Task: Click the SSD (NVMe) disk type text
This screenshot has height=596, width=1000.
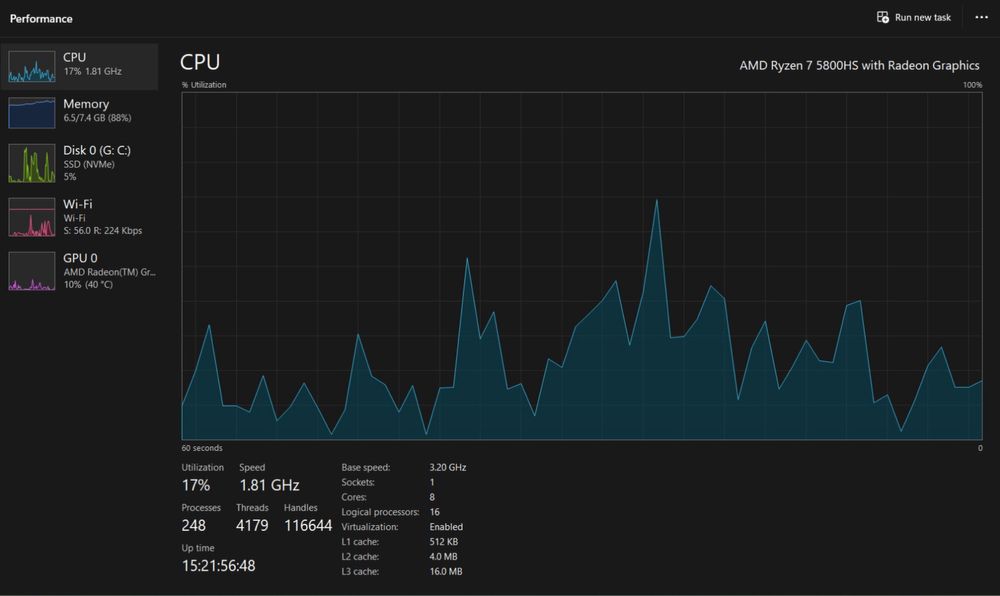Action: [89, 164]
